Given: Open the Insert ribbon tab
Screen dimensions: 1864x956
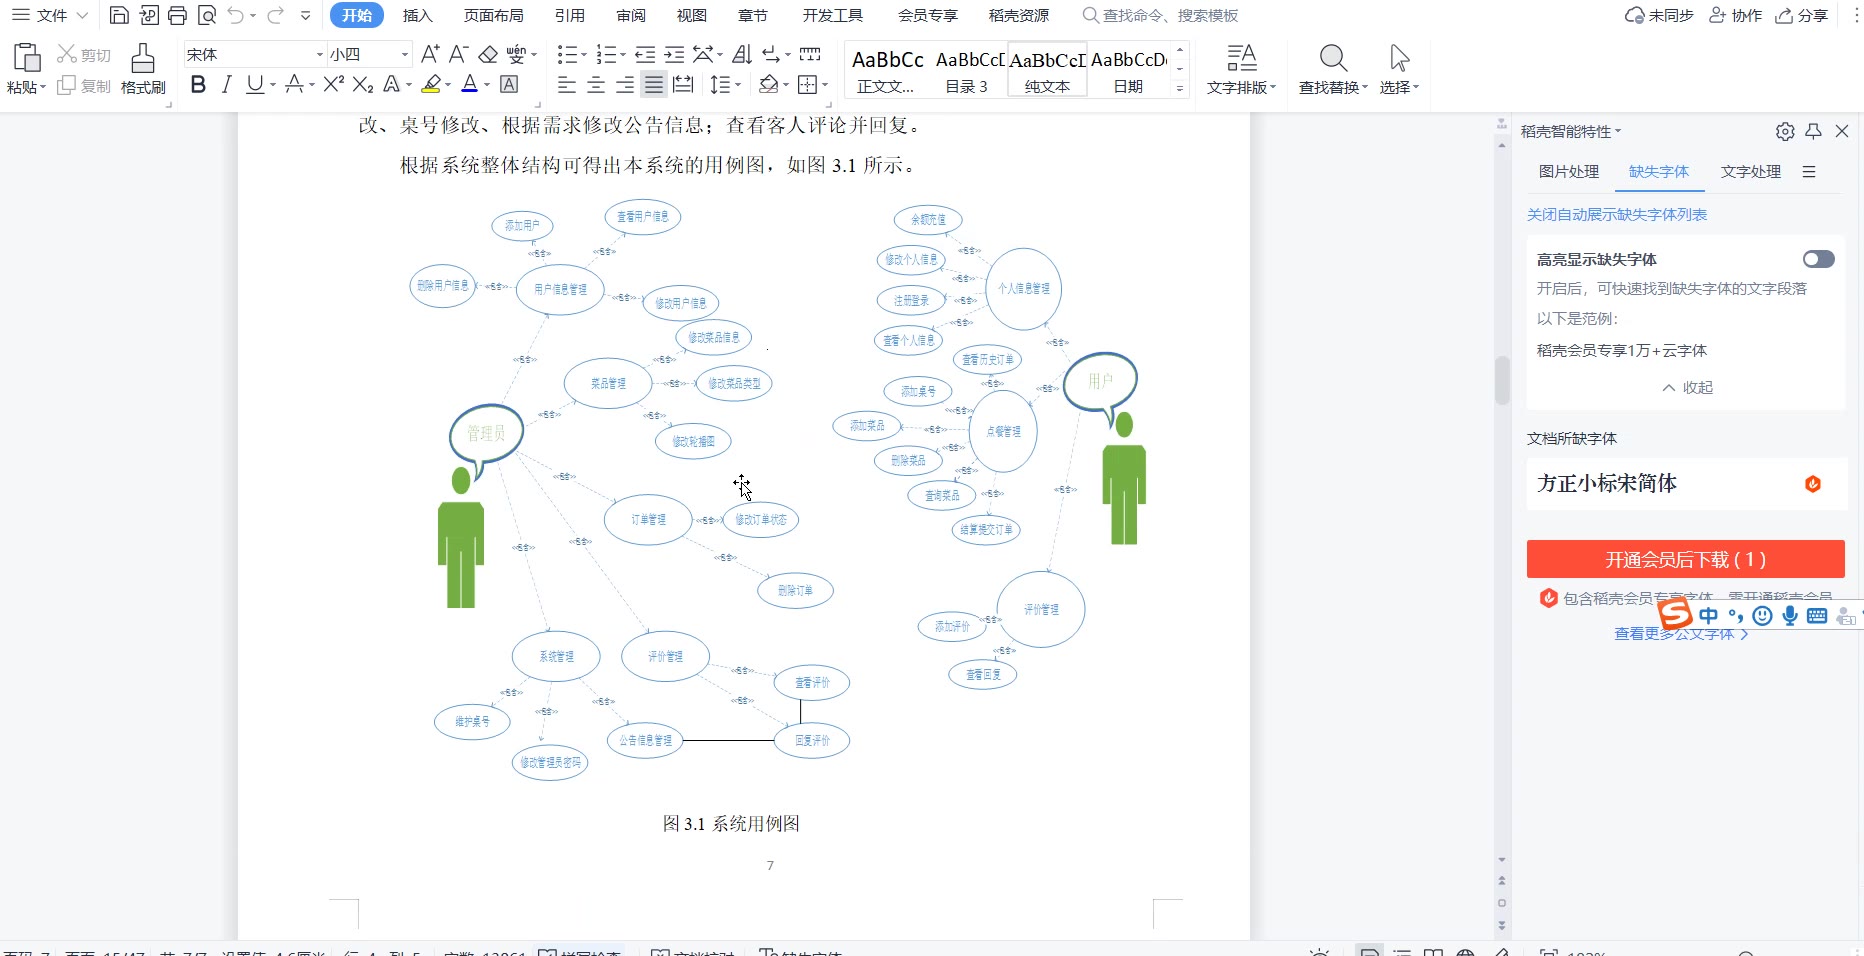Looking at the screenshot, I should point(417,15).
